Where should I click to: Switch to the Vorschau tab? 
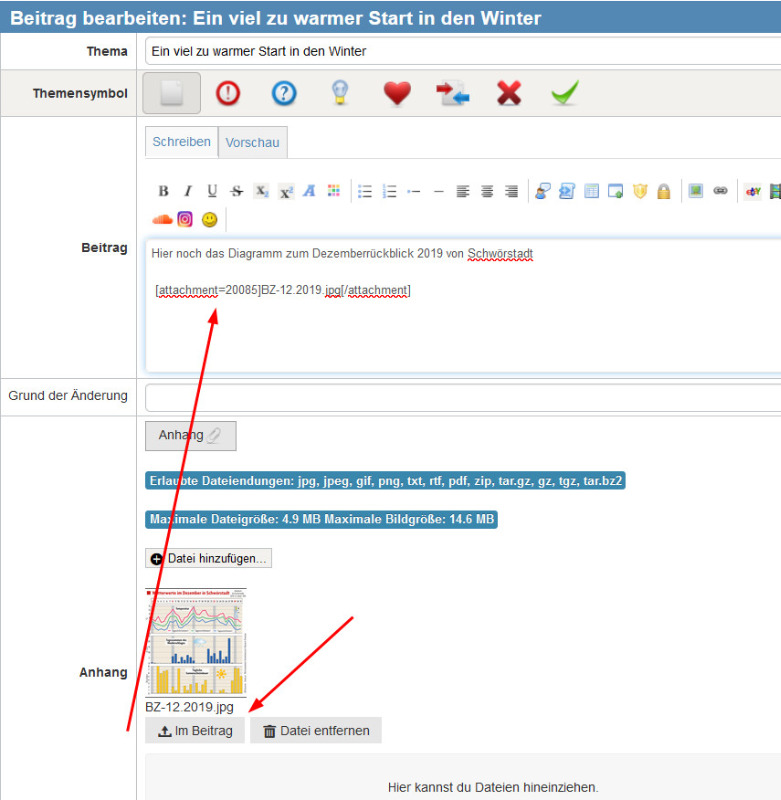[252, 143]
